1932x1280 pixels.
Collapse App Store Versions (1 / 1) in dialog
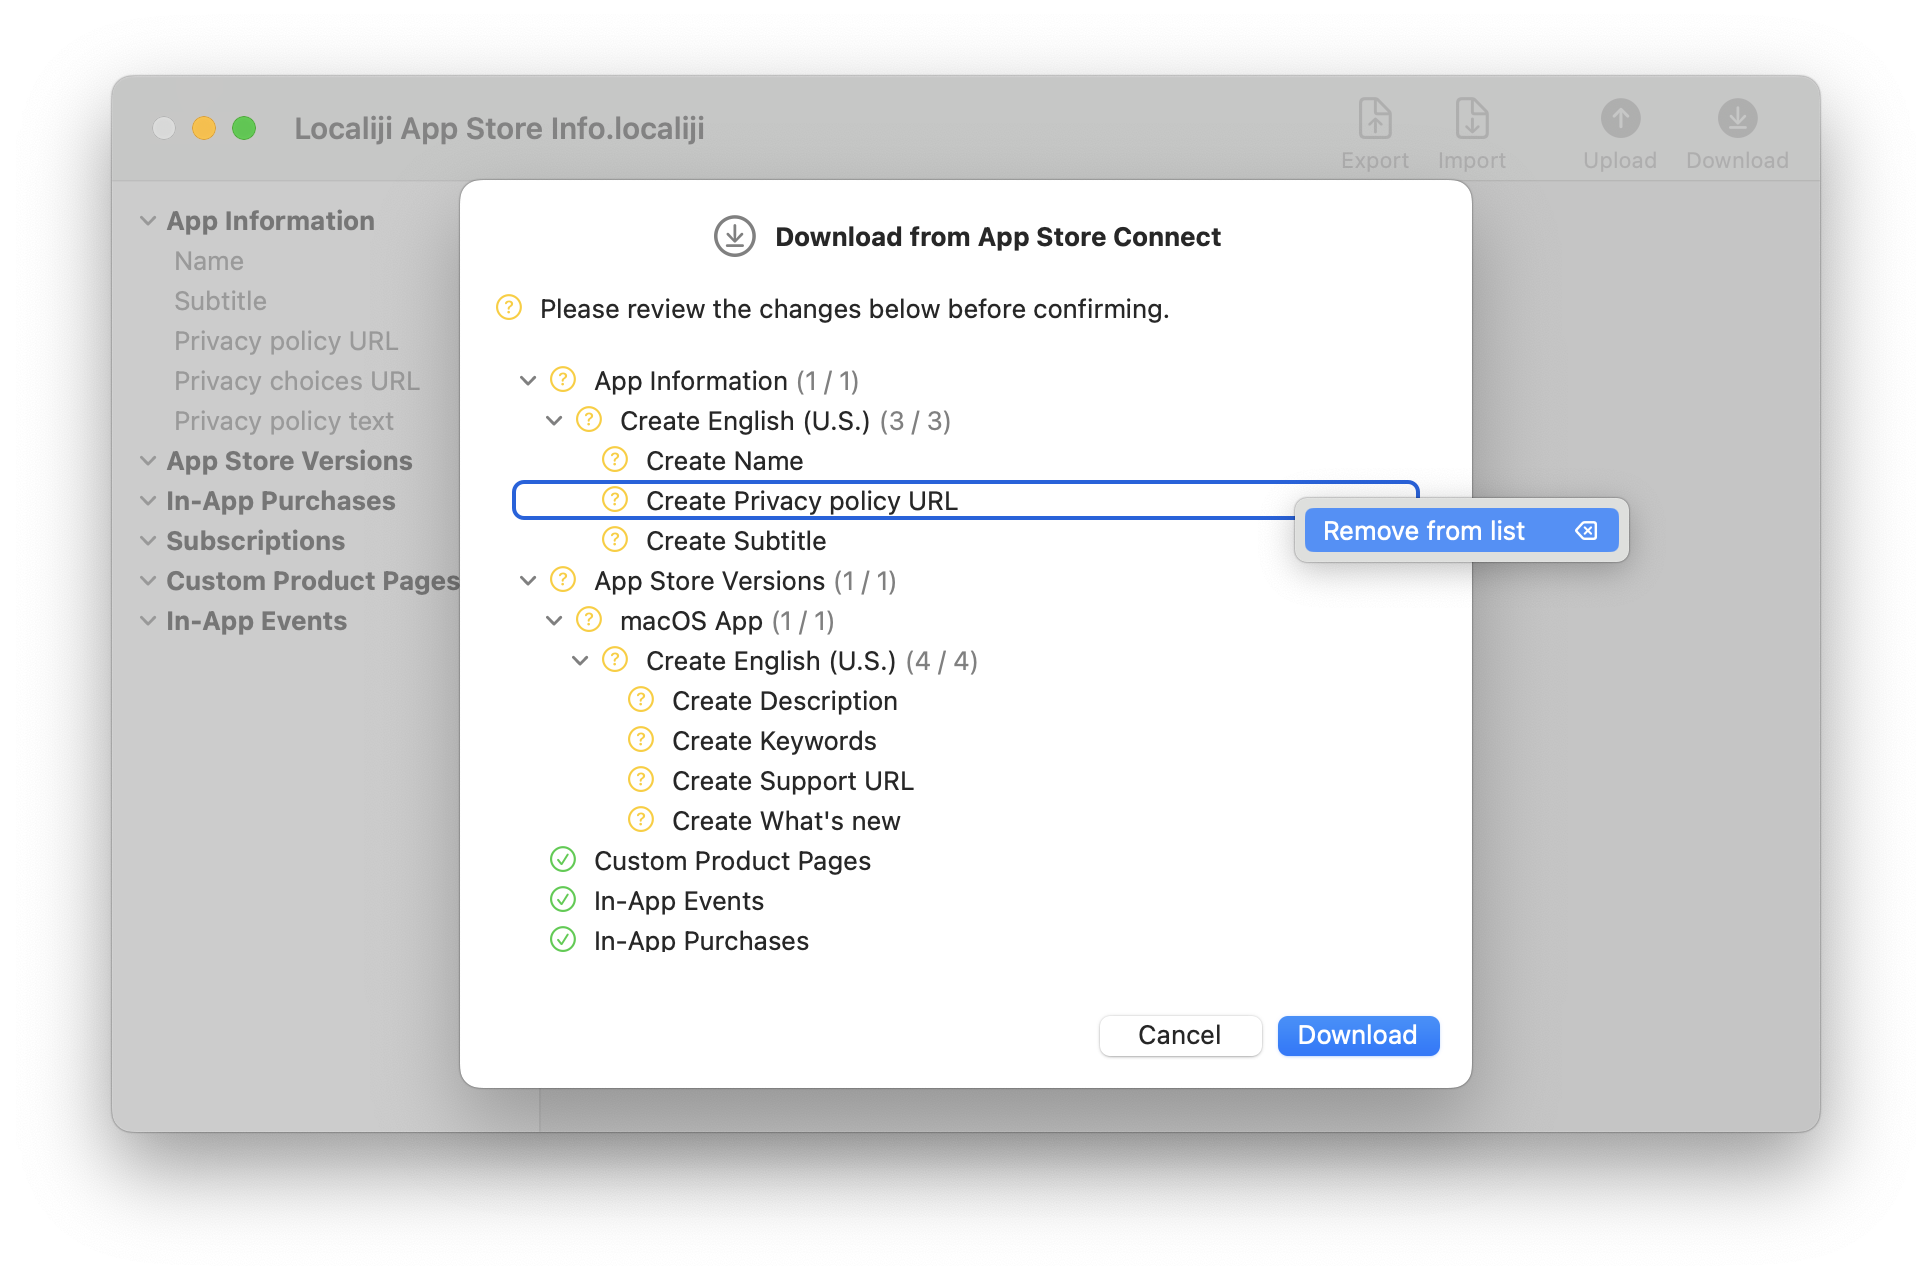(x=528, y=581)
